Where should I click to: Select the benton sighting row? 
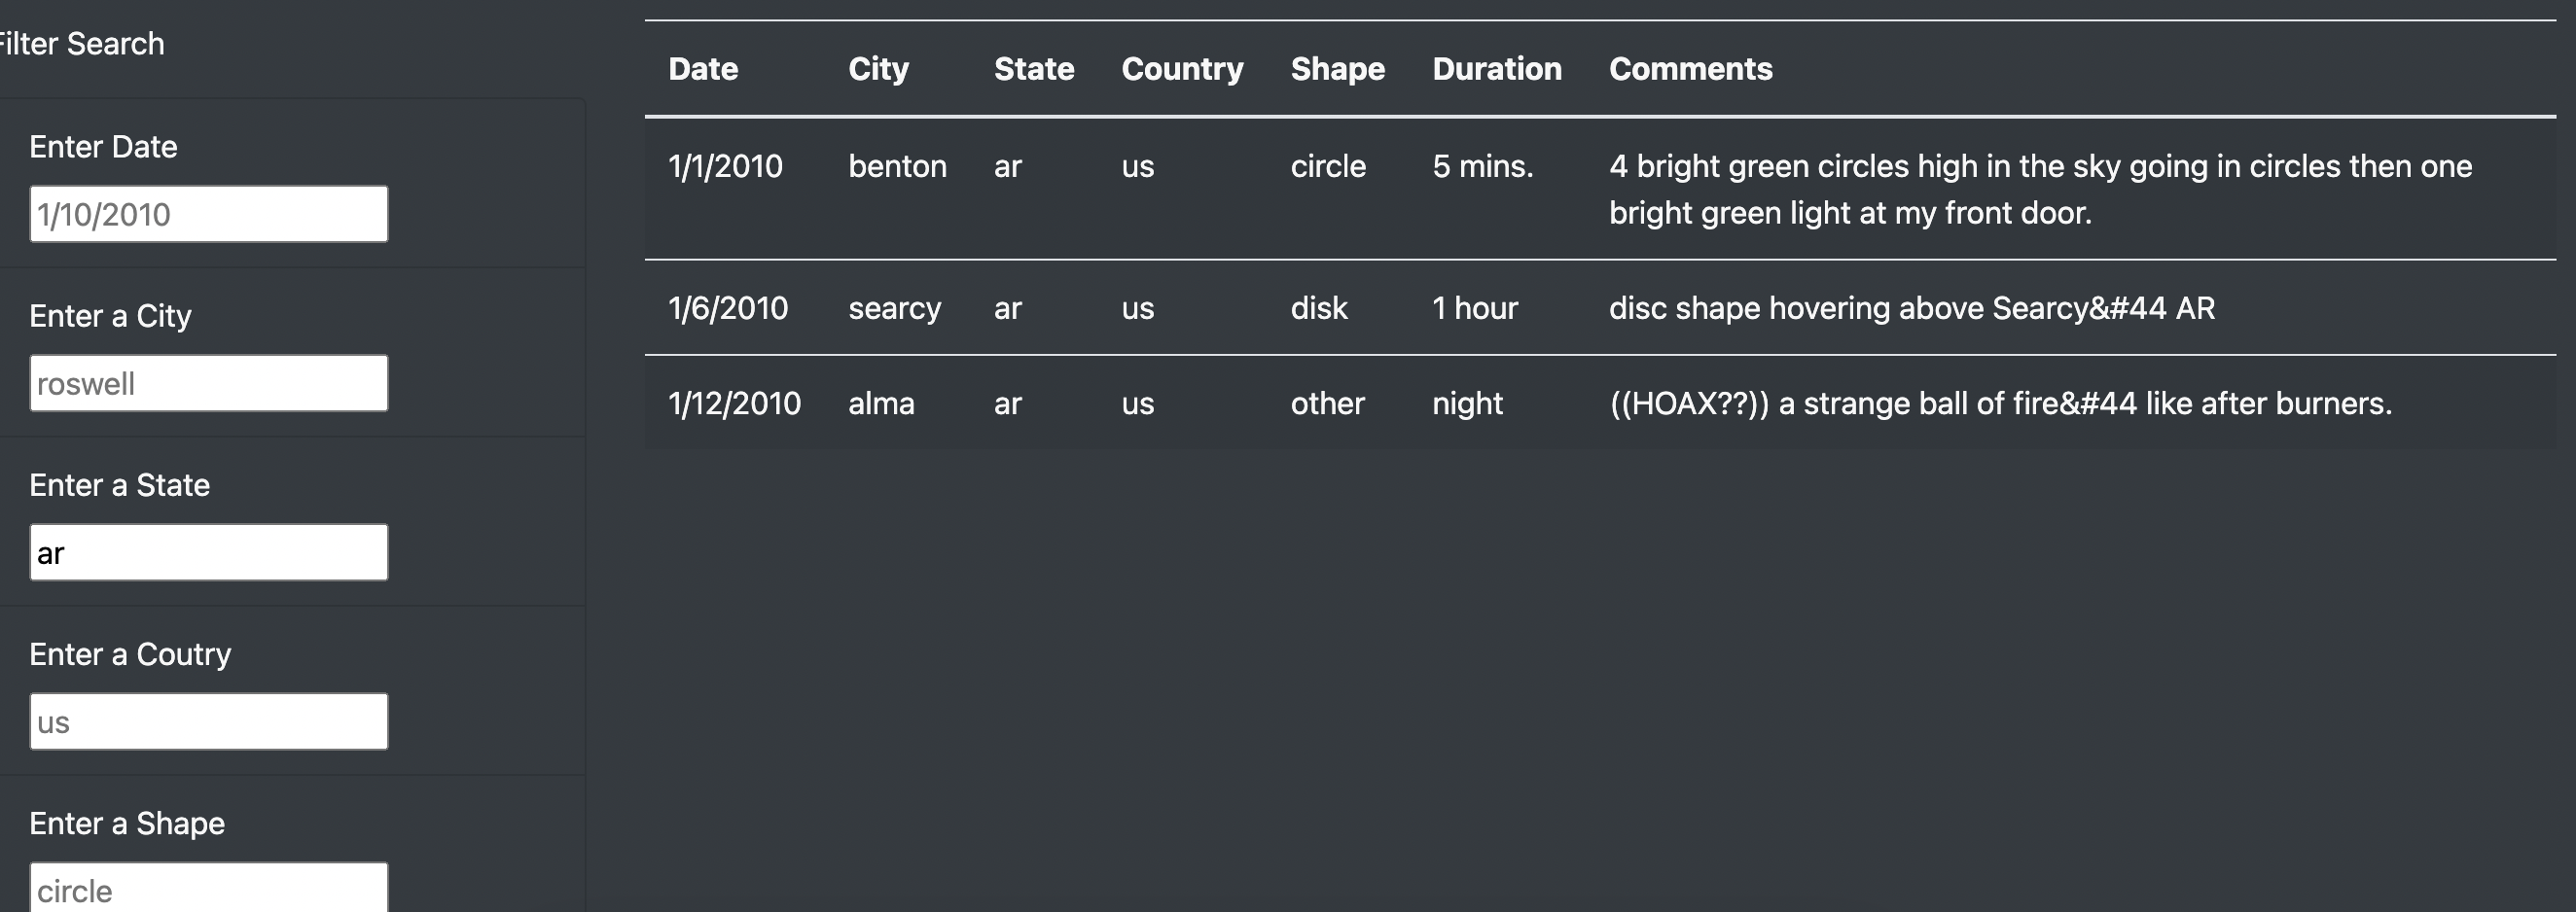pos(1400,188)
